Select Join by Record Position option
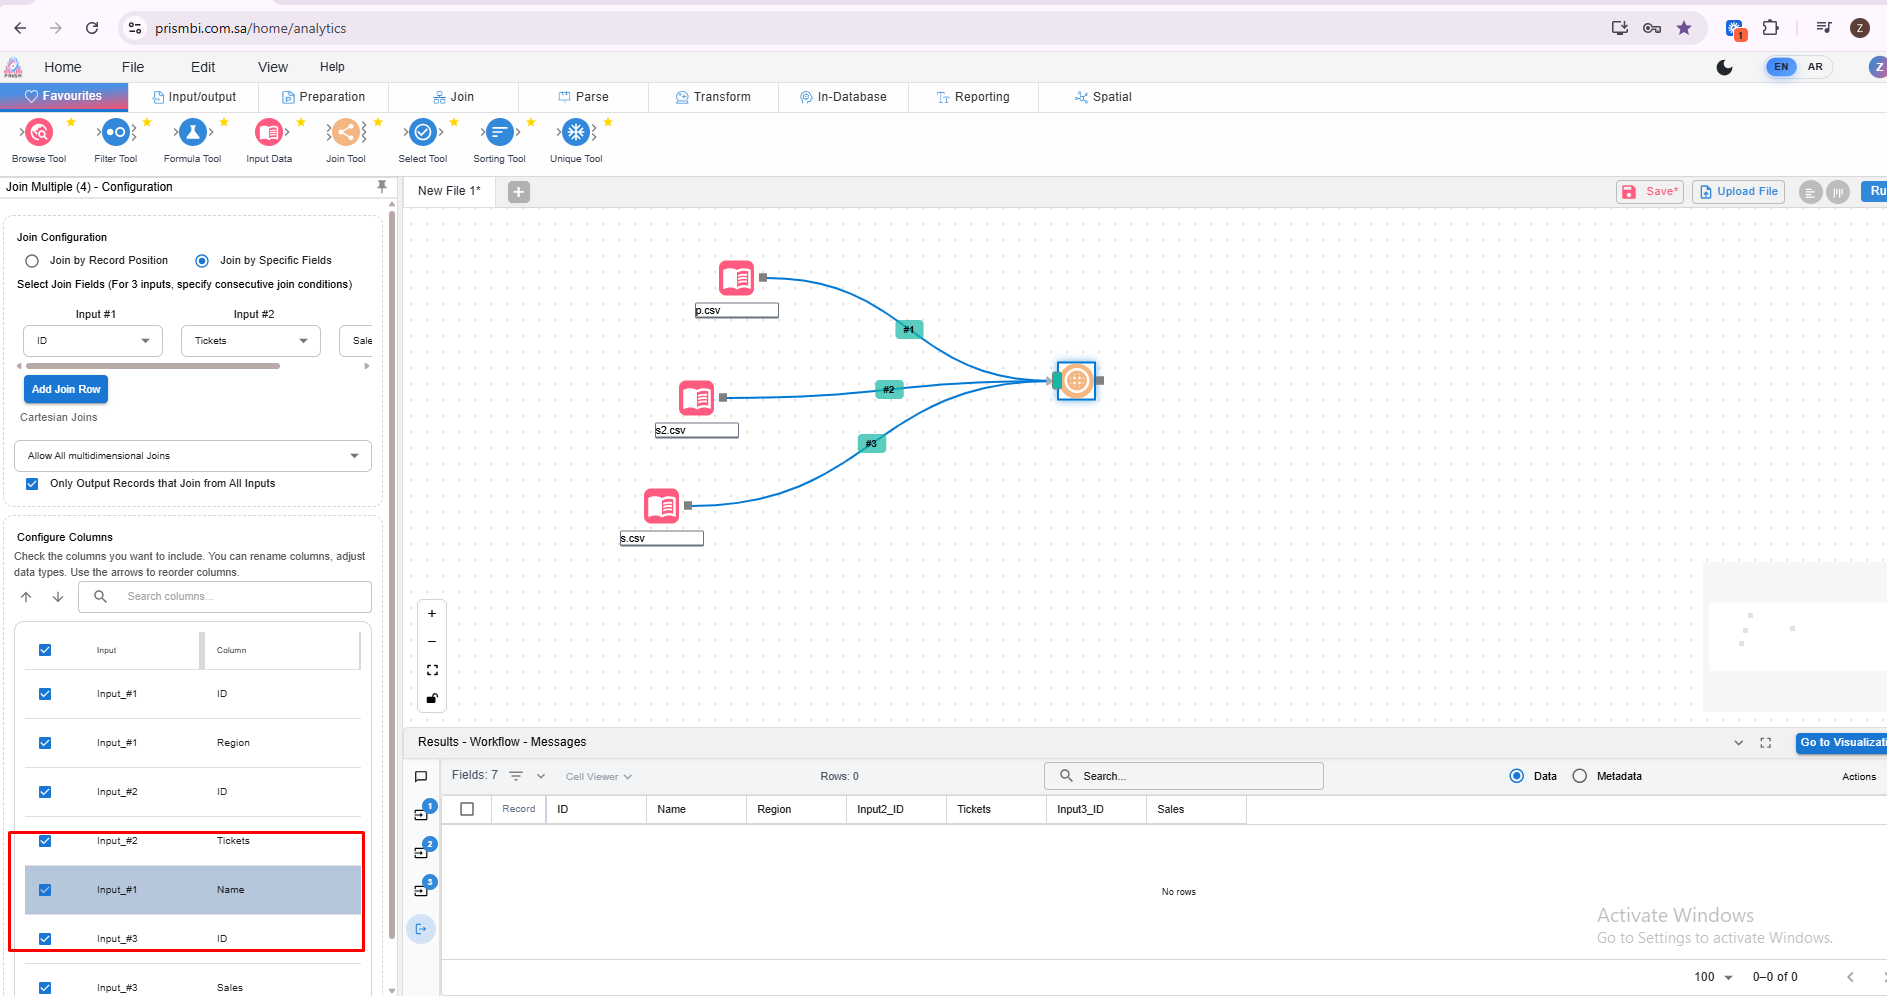This screenshot has height=996, width=1887. point(32,261)
